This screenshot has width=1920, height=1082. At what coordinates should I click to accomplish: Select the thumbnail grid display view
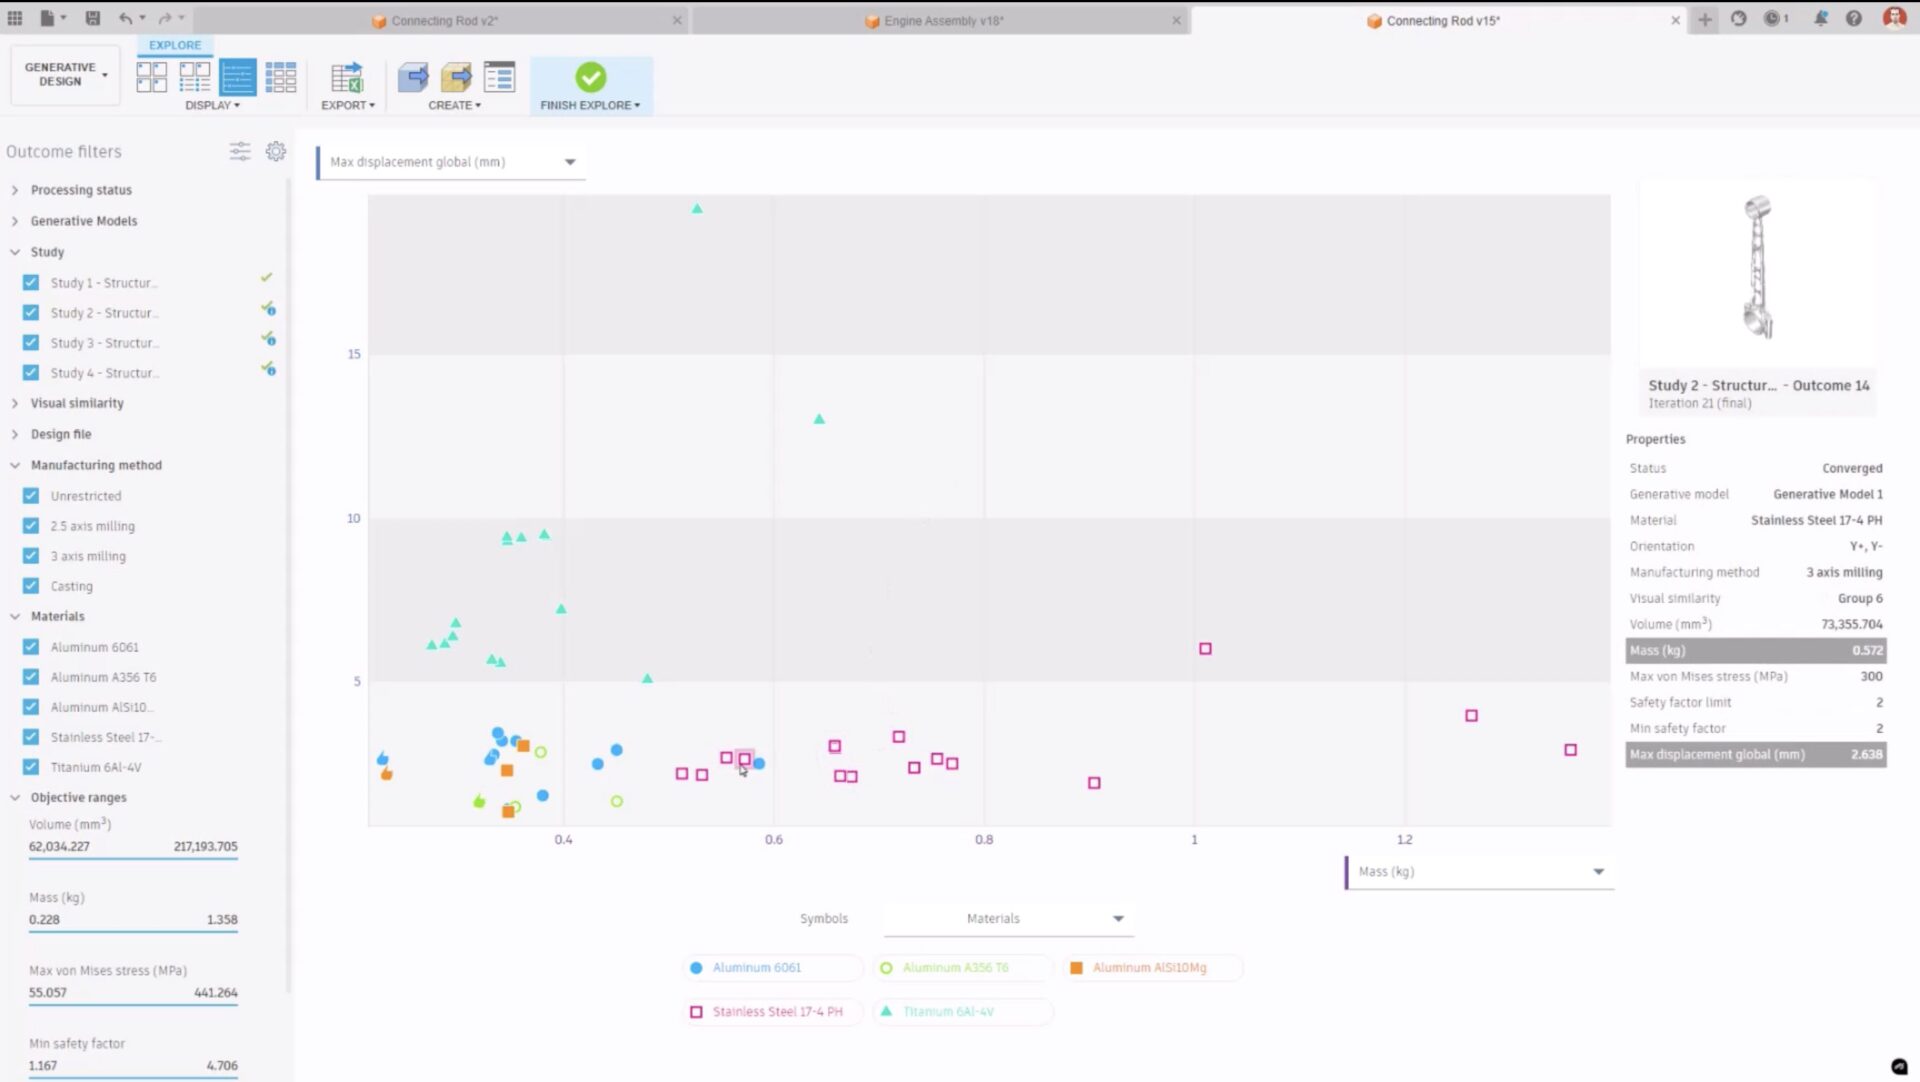click(x=151, y=77)
